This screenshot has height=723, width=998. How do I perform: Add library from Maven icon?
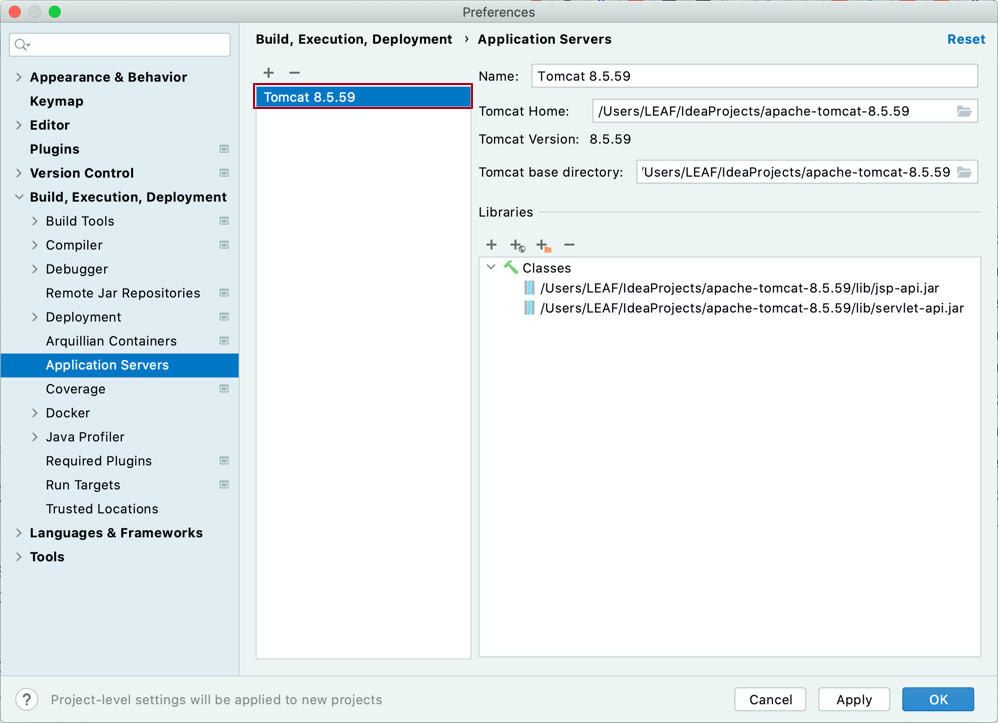517,245
